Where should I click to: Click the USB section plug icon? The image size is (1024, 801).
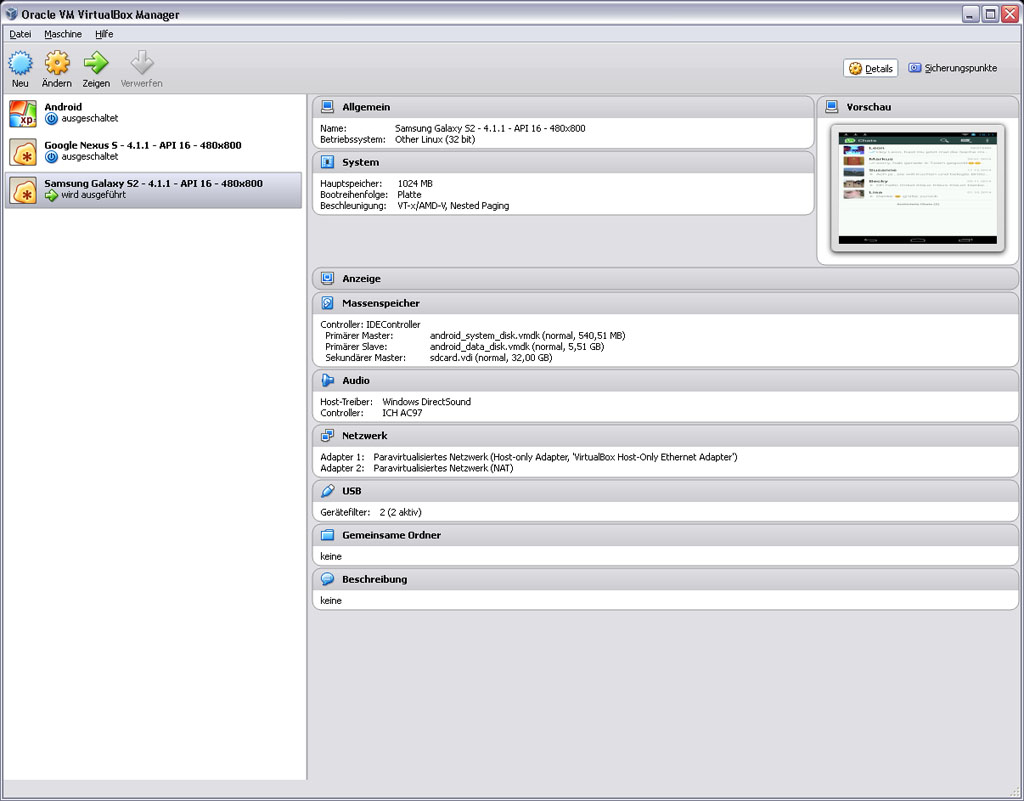328,491
